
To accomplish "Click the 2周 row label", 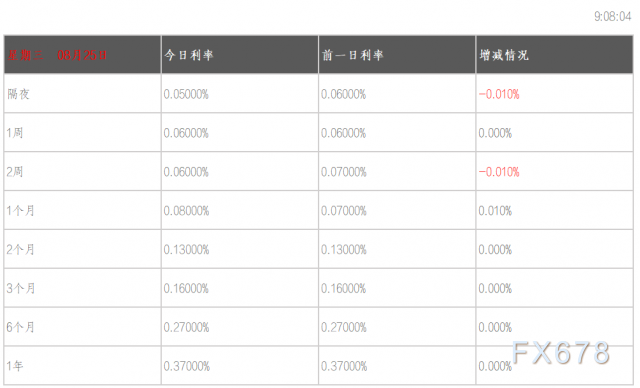I will [15, 172].
